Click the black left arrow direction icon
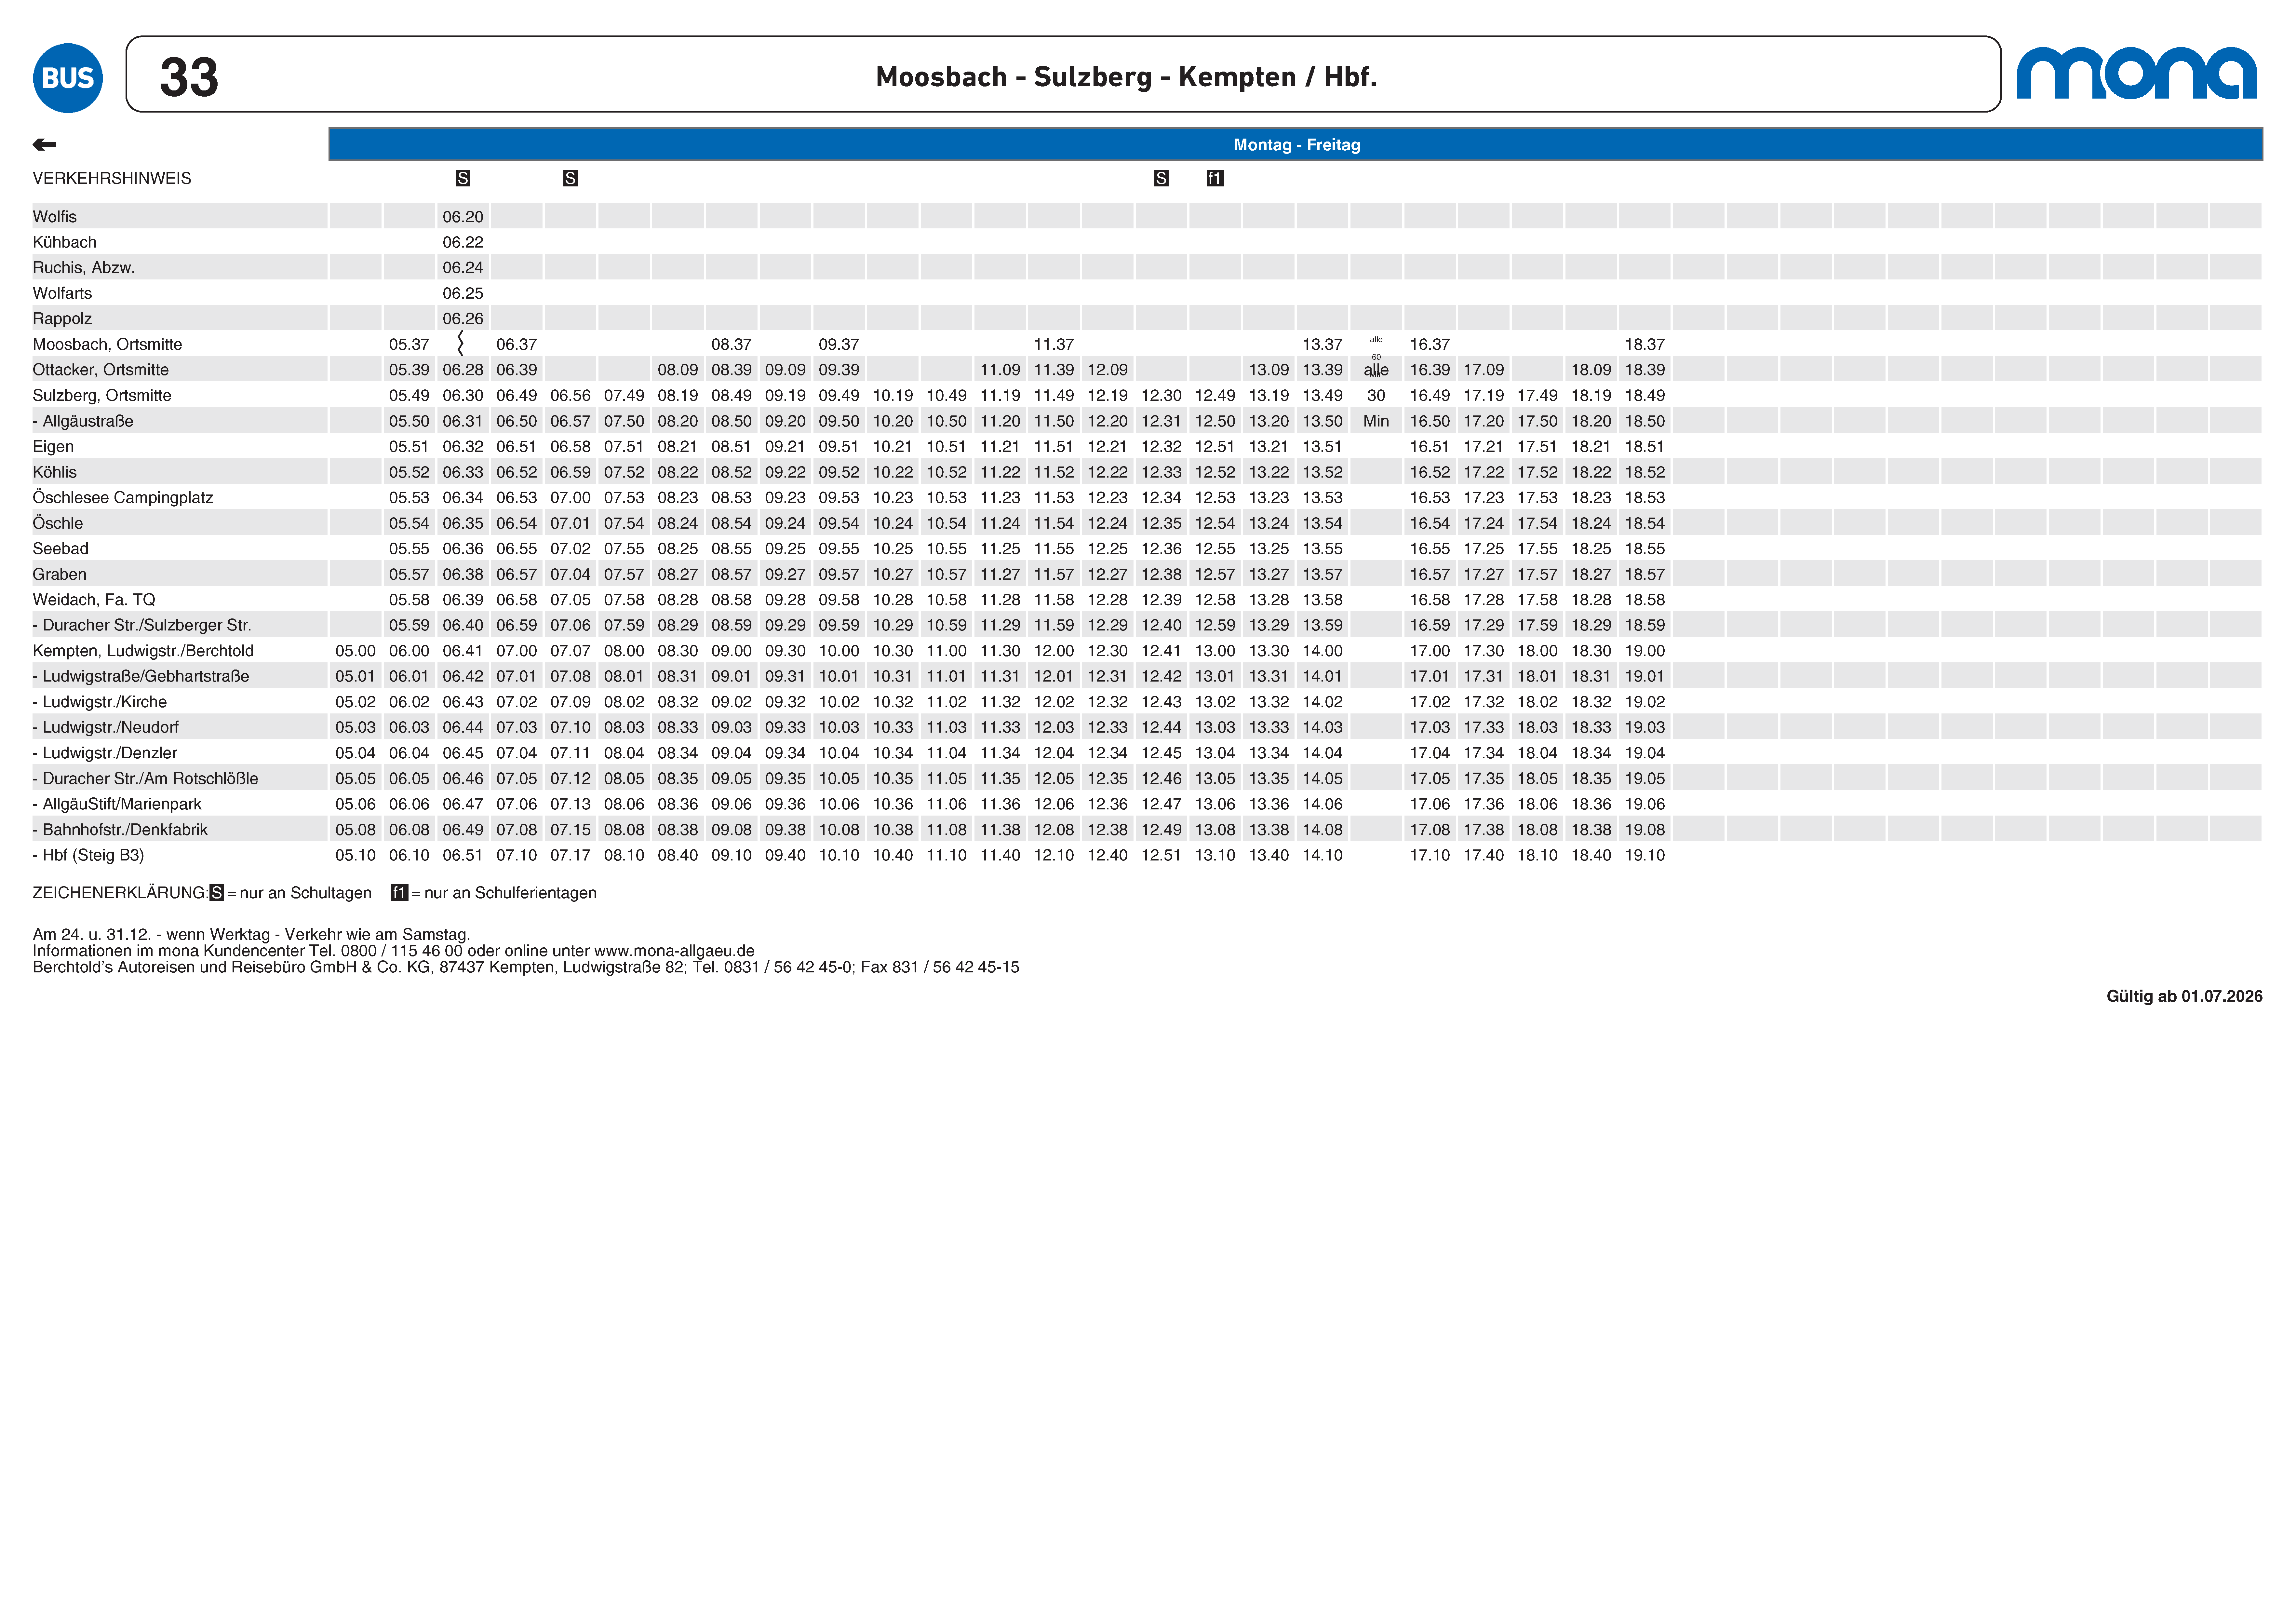This screenshot has height=1624, width=2296. point(44,145)
